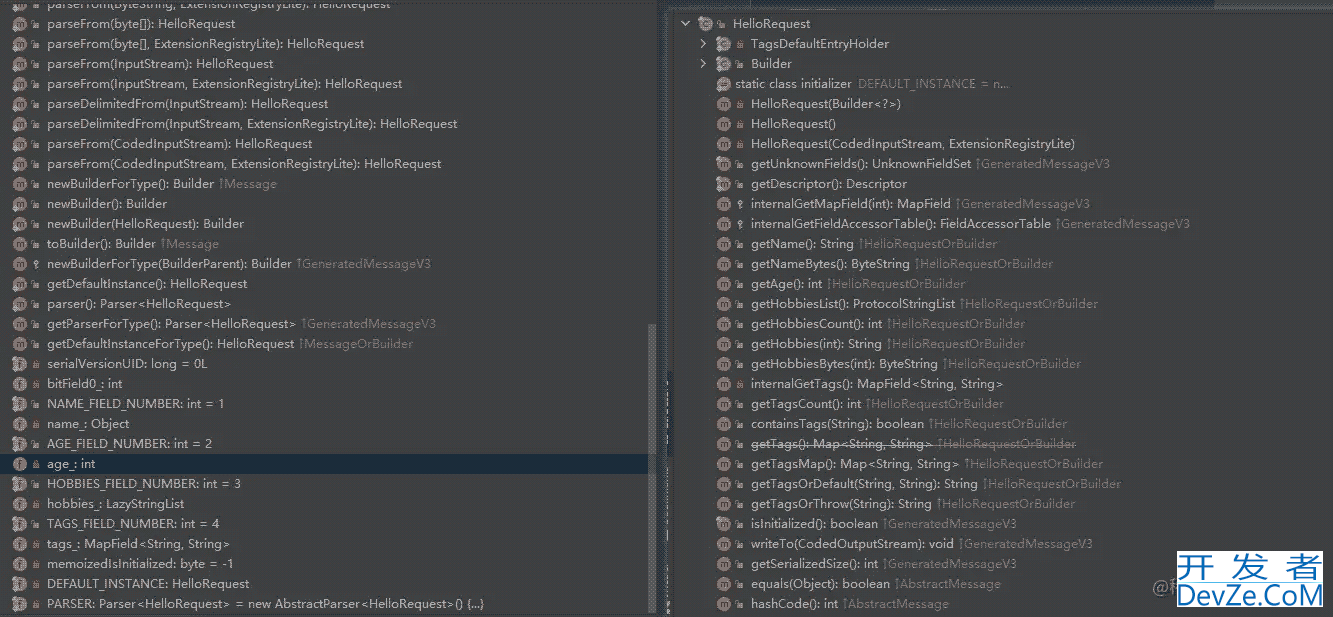Image resolution: width=1333 pixels, height=617 pixels.
Task: Click the Builder class icon in tree
Action: point(724,63)
